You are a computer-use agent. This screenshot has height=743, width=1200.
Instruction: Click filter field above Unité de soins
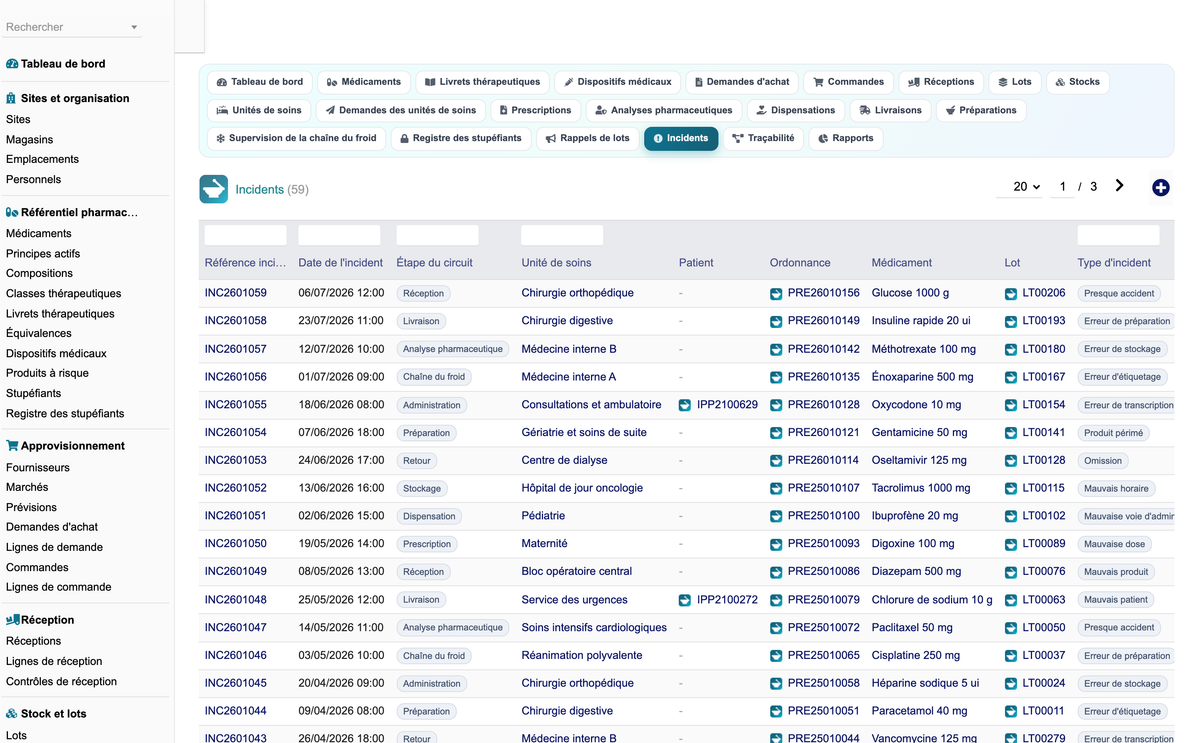coord(562,235)
